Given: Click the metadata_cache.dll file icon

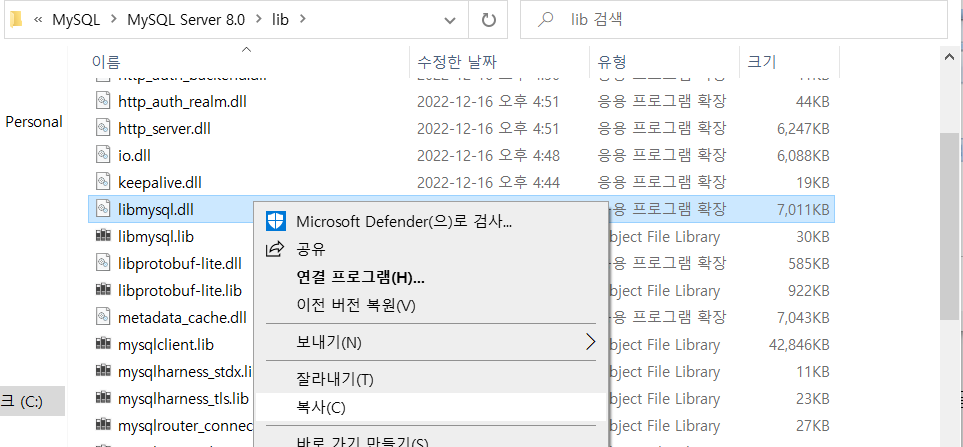Looking at the screenshot, I should coord(103,317).
